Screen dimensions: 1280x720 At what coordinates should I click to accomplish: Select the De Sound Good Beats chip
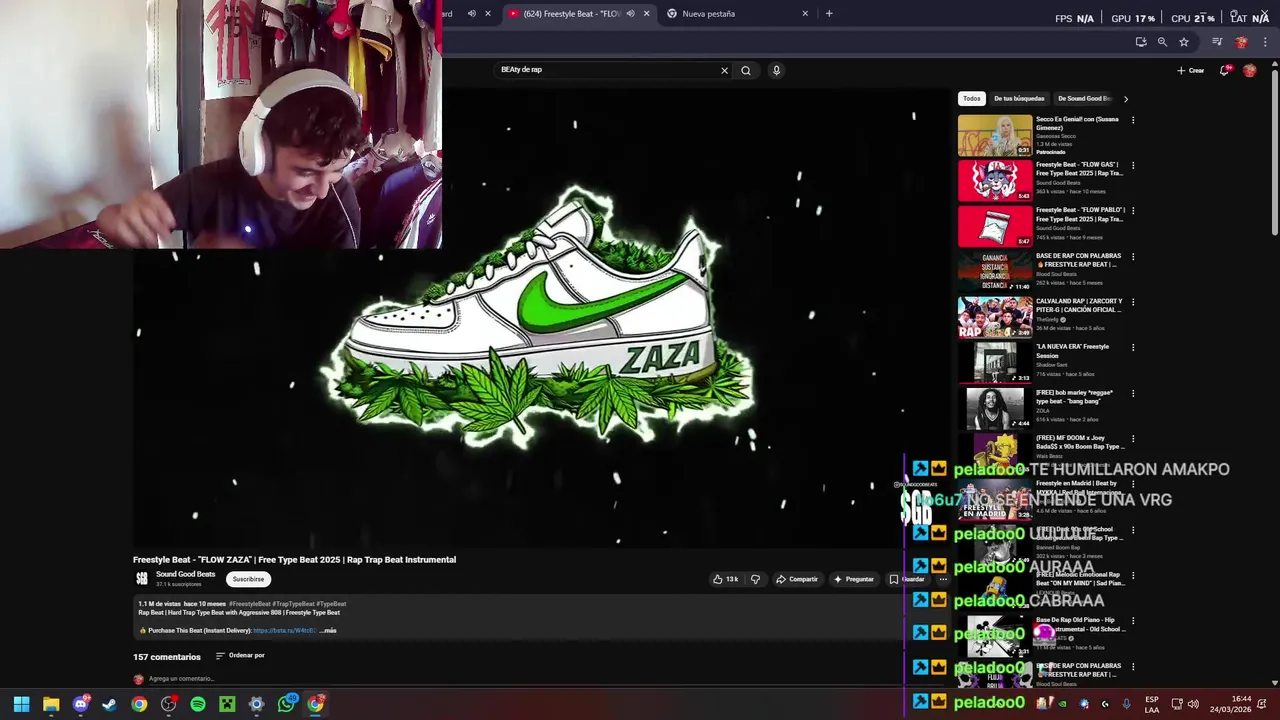tap(1084, 99)
